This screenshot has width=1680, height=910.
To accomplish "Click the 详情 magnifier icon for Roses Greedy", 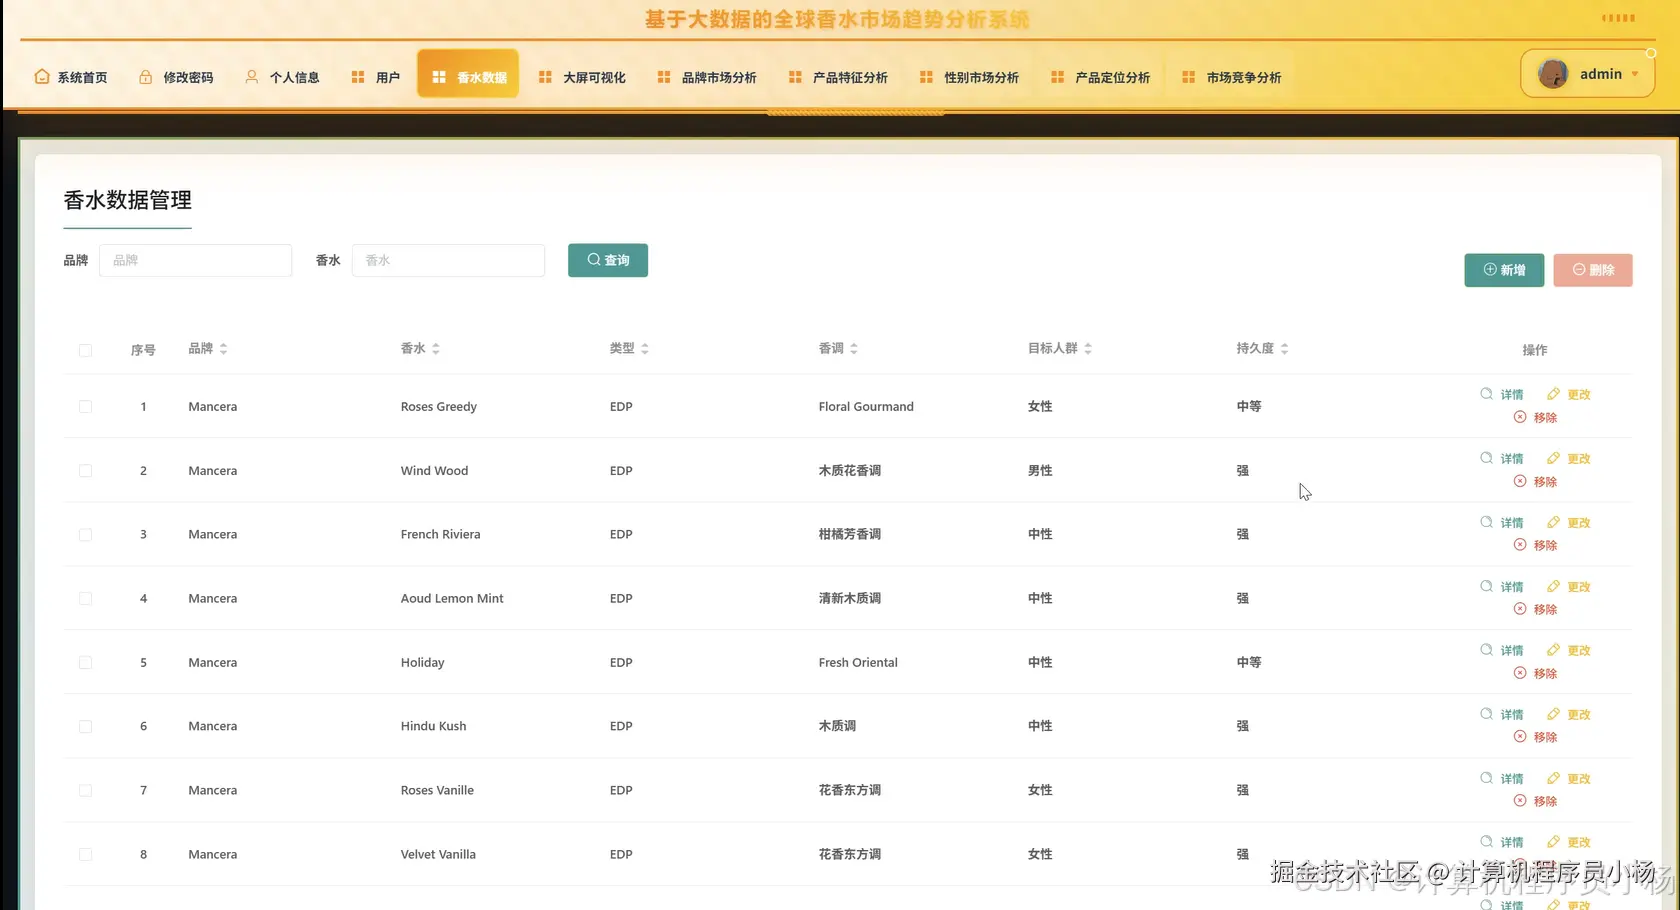I will coord(1486,393).
